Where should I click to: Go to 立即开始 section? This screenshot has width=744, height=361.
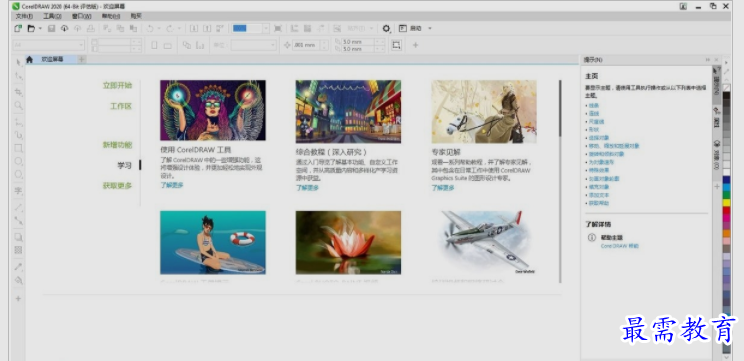click(x=117, y=86)
